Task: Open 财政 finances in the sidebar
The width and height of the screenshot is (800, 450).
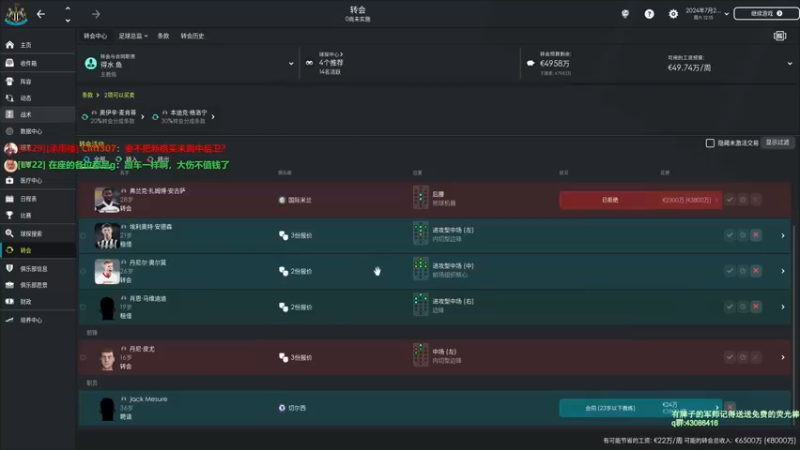Action: pyautogui.click(x=38, y=302)
